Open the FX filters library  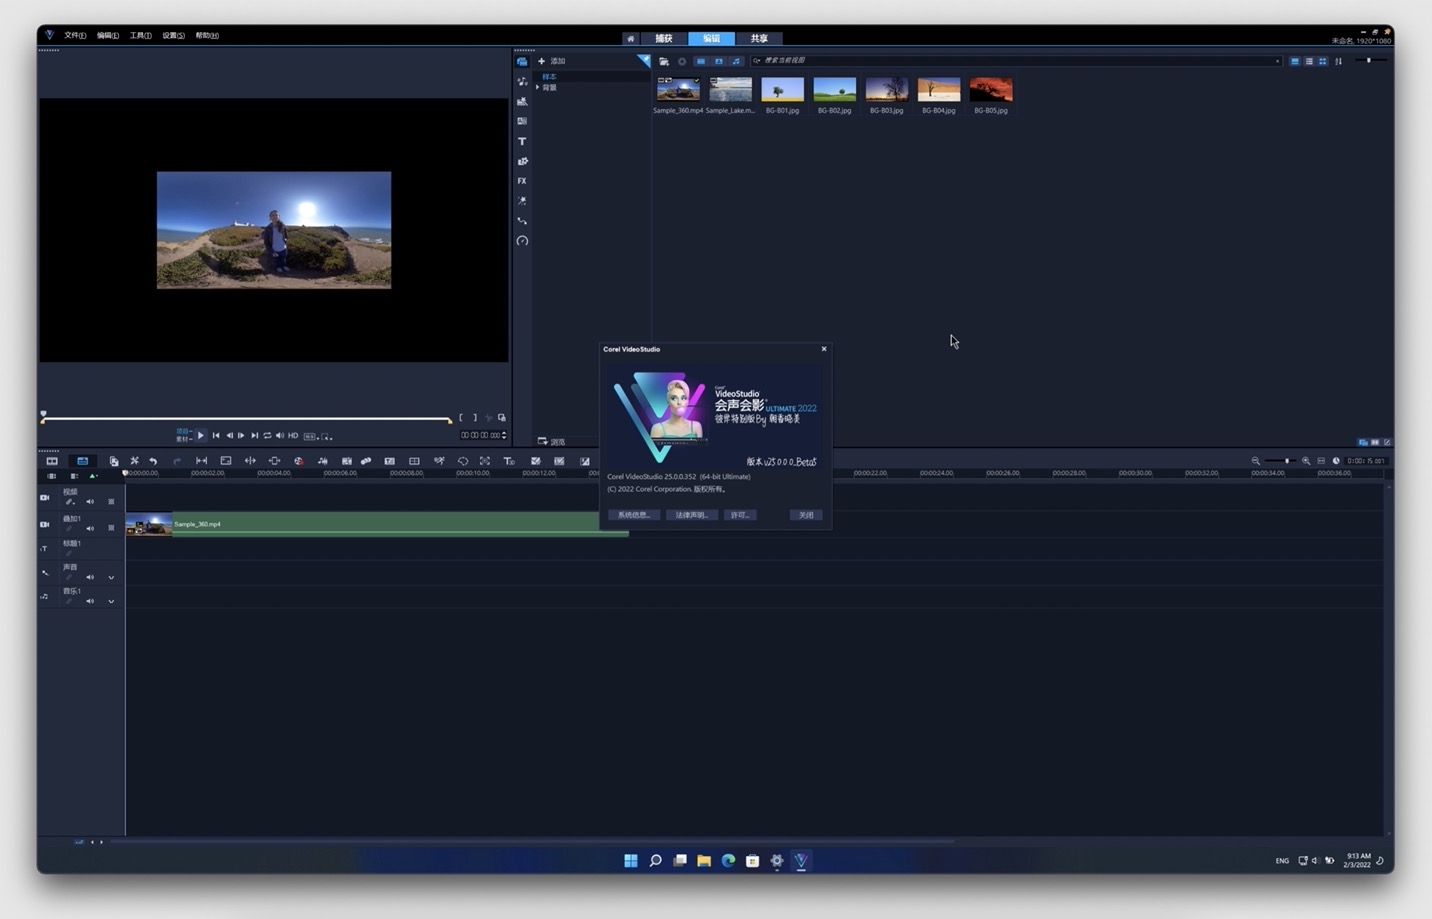[x=522, y=181]
